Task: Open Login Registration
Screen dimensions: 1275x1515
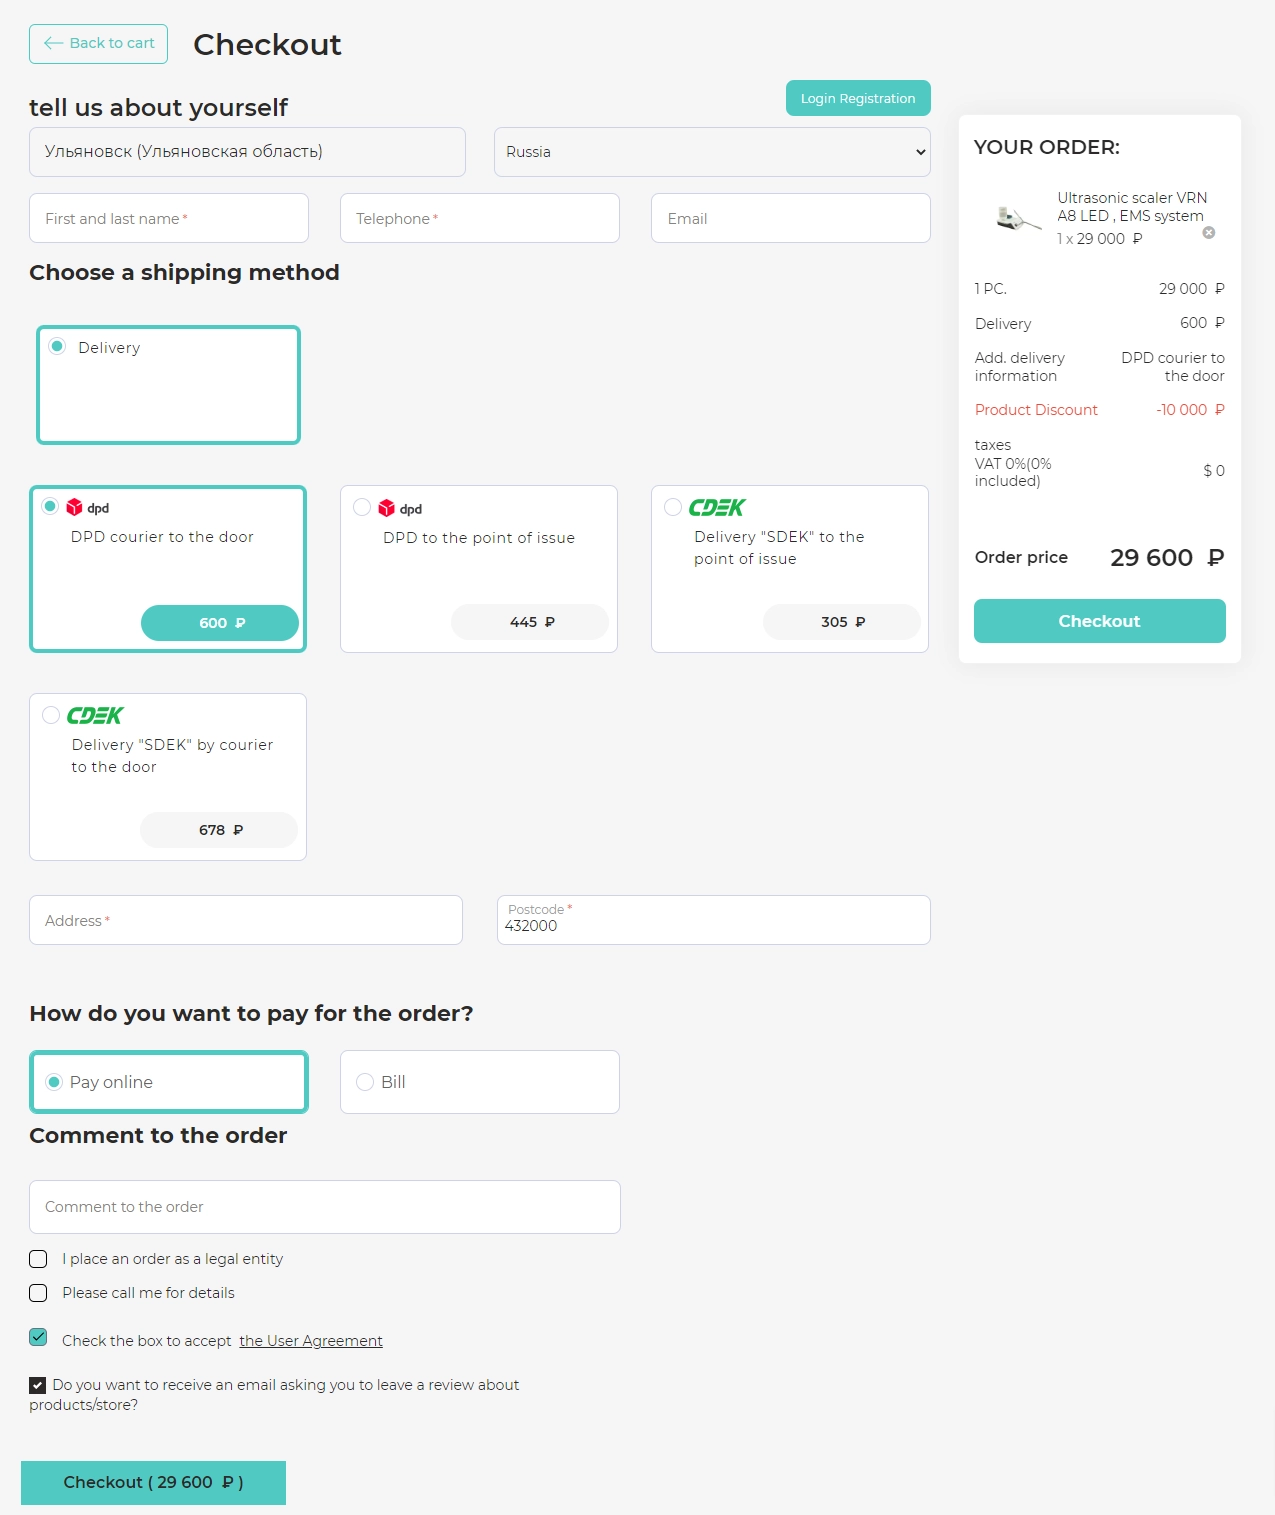Action: click(x=858, y=98)
